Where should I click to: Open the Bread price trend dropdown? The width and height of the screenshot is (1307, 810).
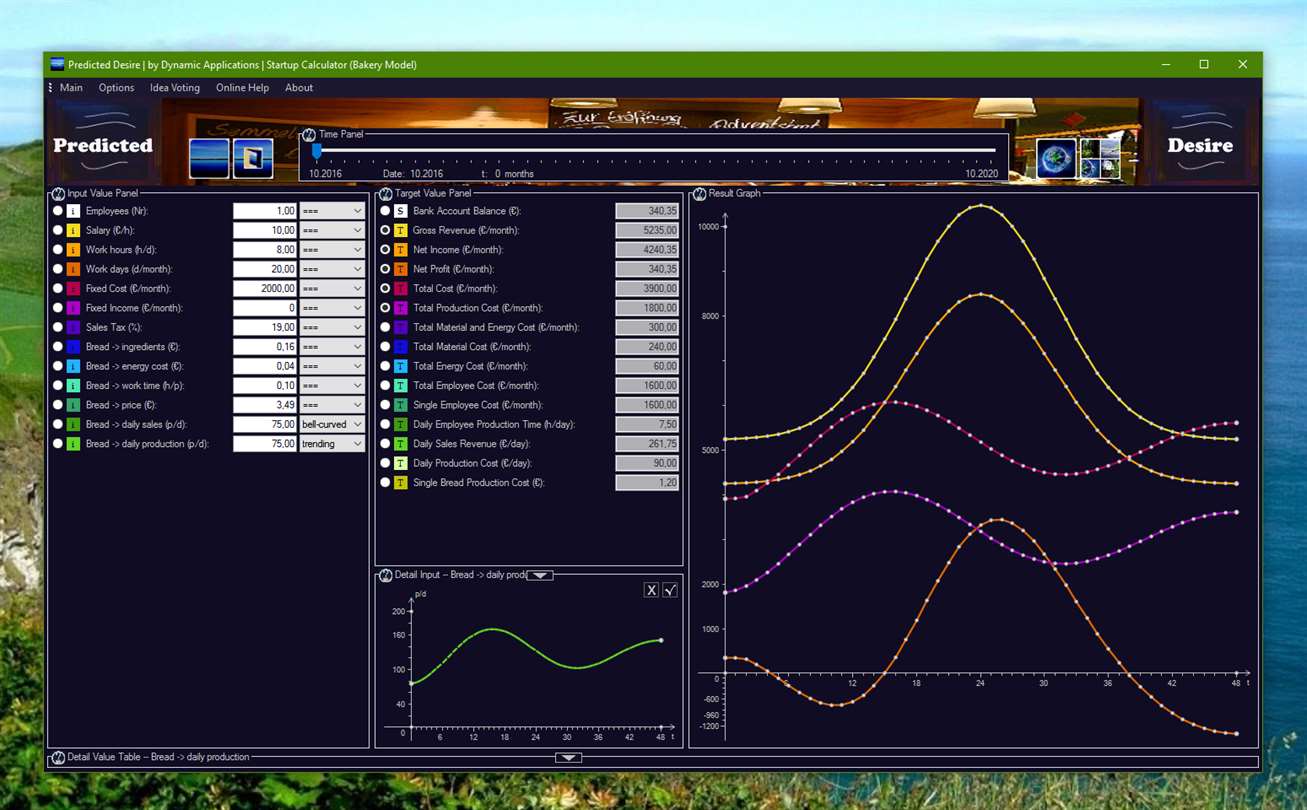[332, 405]
